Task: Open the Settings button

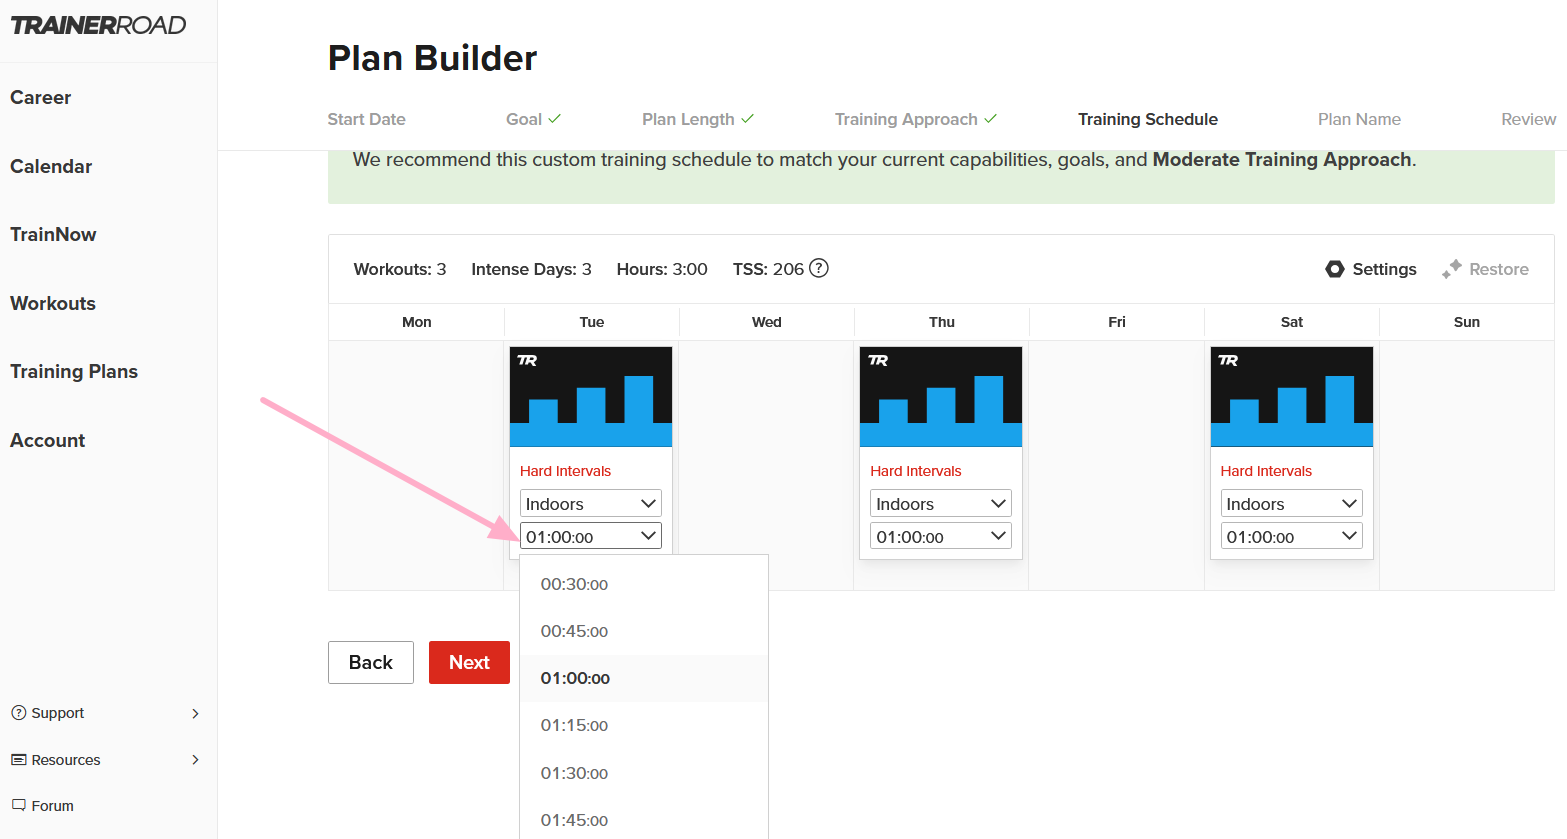Action: [1371, 269]
